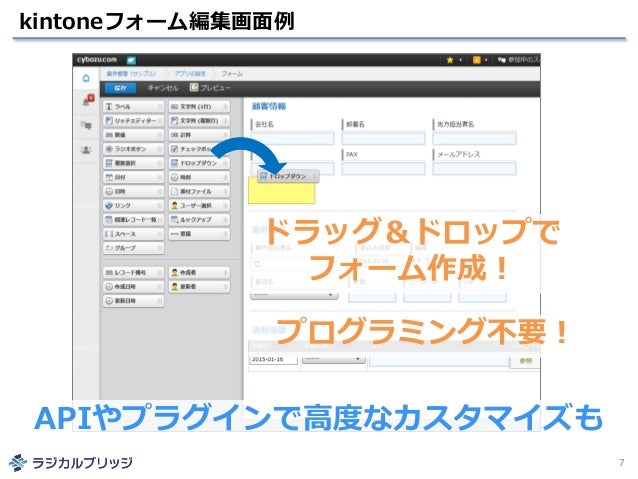Click the orange checkmark icon in the header
Image resolution: width=638 pixels, height=479 pixels.
point(476,60)
